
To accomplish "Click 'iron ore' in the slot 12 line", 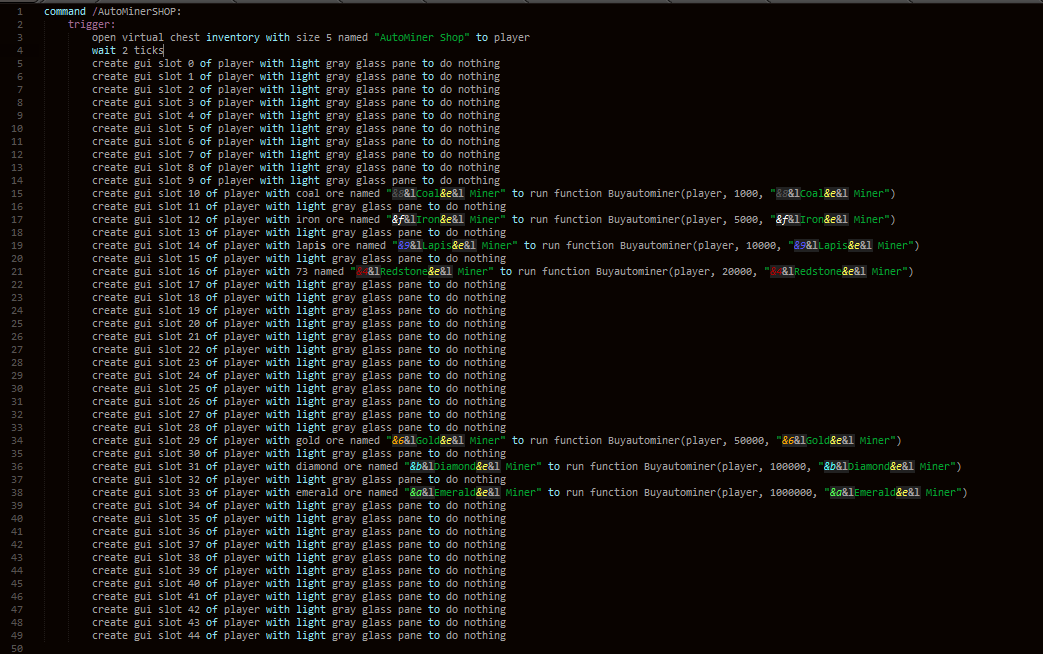I will (x=320, y=220).
